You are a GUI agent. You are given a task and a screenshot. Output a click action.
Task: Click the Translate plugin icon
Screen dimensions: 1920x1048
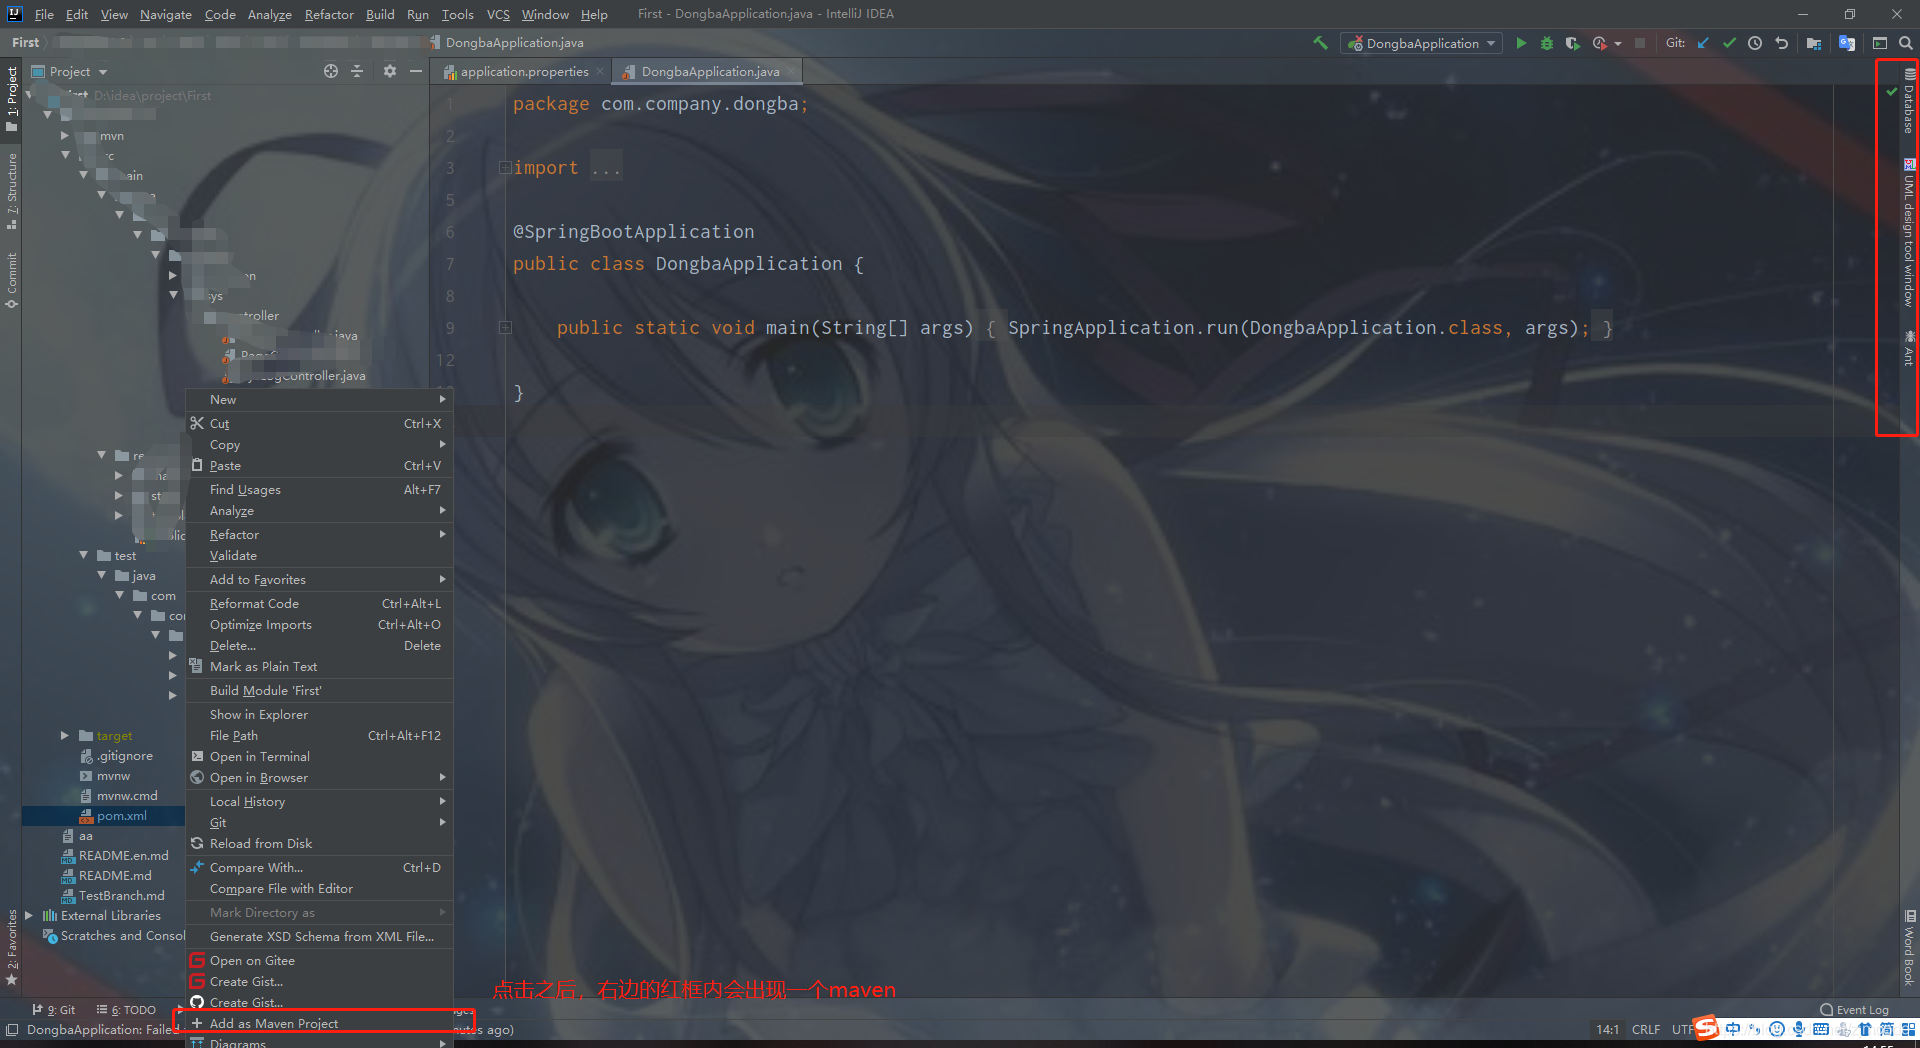point(1847,43)
